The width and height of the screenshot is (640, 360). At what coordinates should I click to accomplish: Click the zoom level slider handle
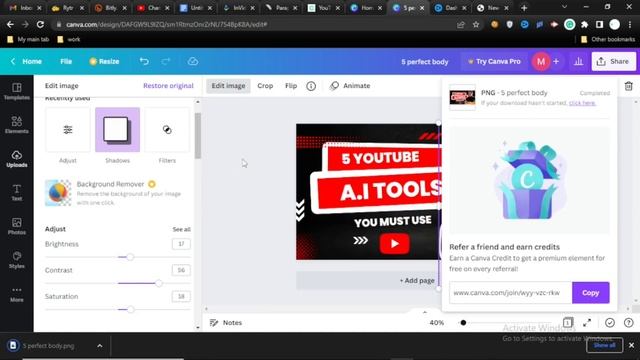(x=463, y=323)
